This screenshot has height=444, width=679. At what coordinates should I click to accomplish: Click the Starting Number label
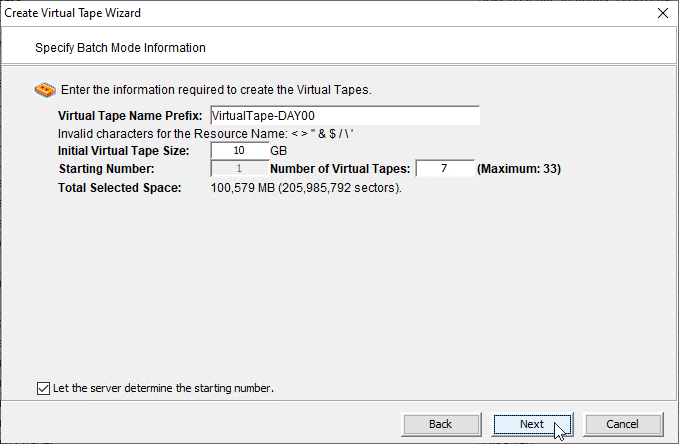(x=107, y=169)
